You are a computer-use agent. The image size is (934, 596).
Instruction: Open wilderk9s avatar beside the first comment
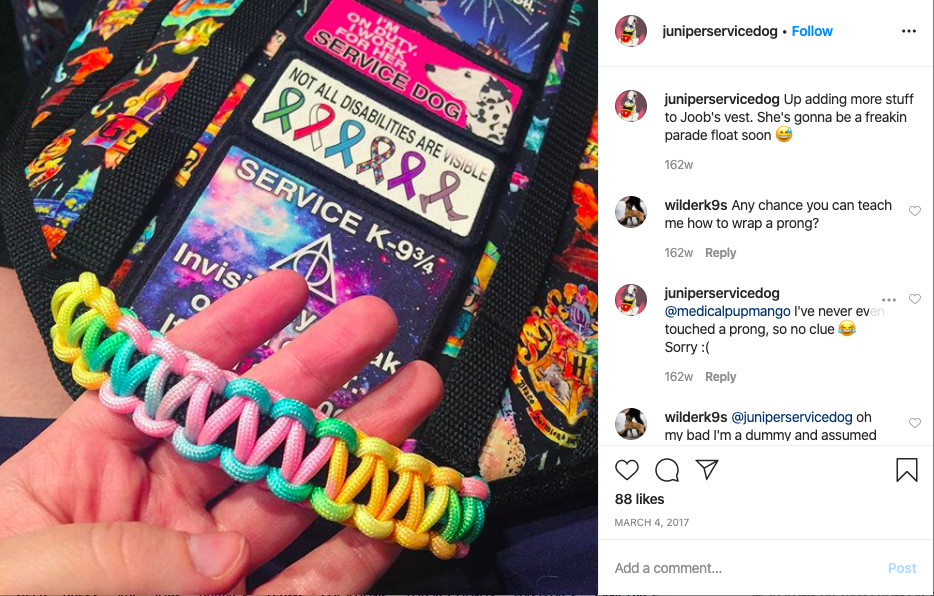tap(631, 212)
